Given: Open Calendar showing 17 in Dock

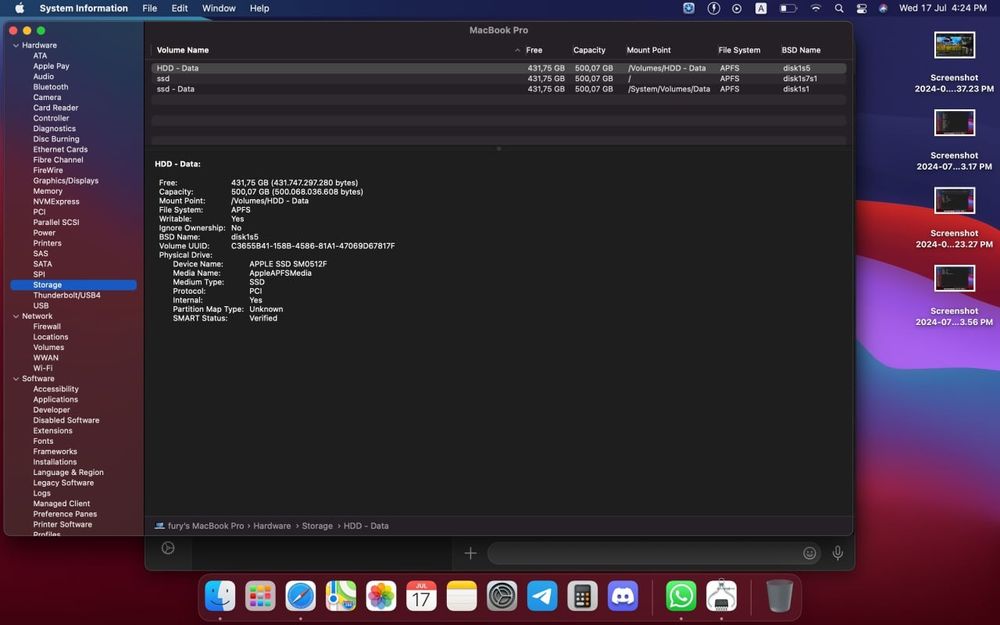Looking at the screenshot, I should point(422,597).
